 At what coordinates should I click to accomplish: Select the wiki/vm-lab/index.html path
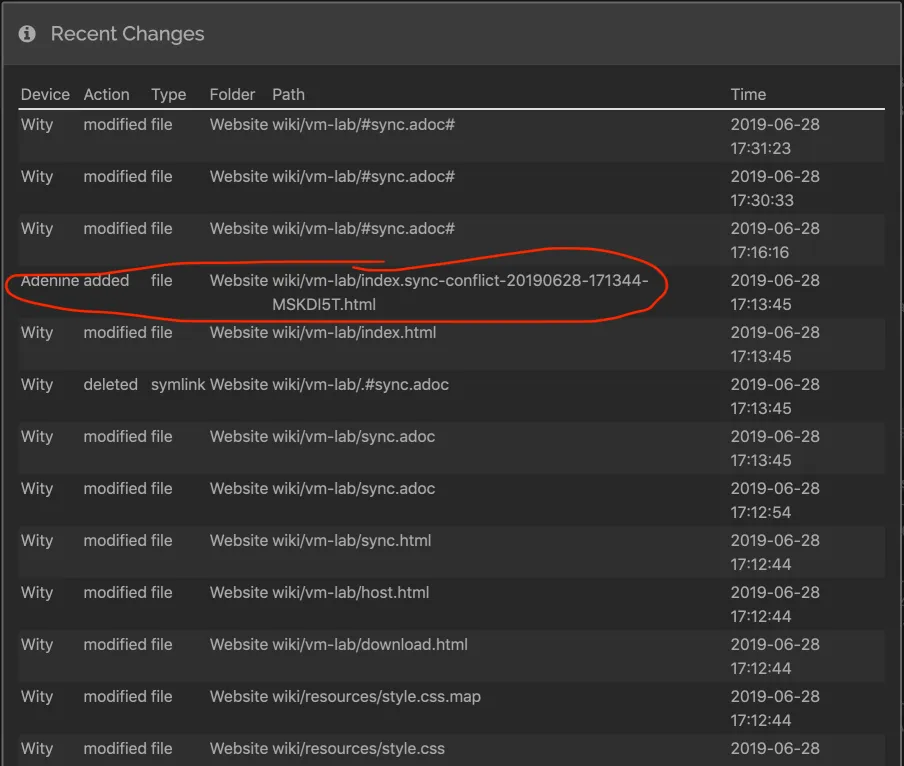[354, 333]
